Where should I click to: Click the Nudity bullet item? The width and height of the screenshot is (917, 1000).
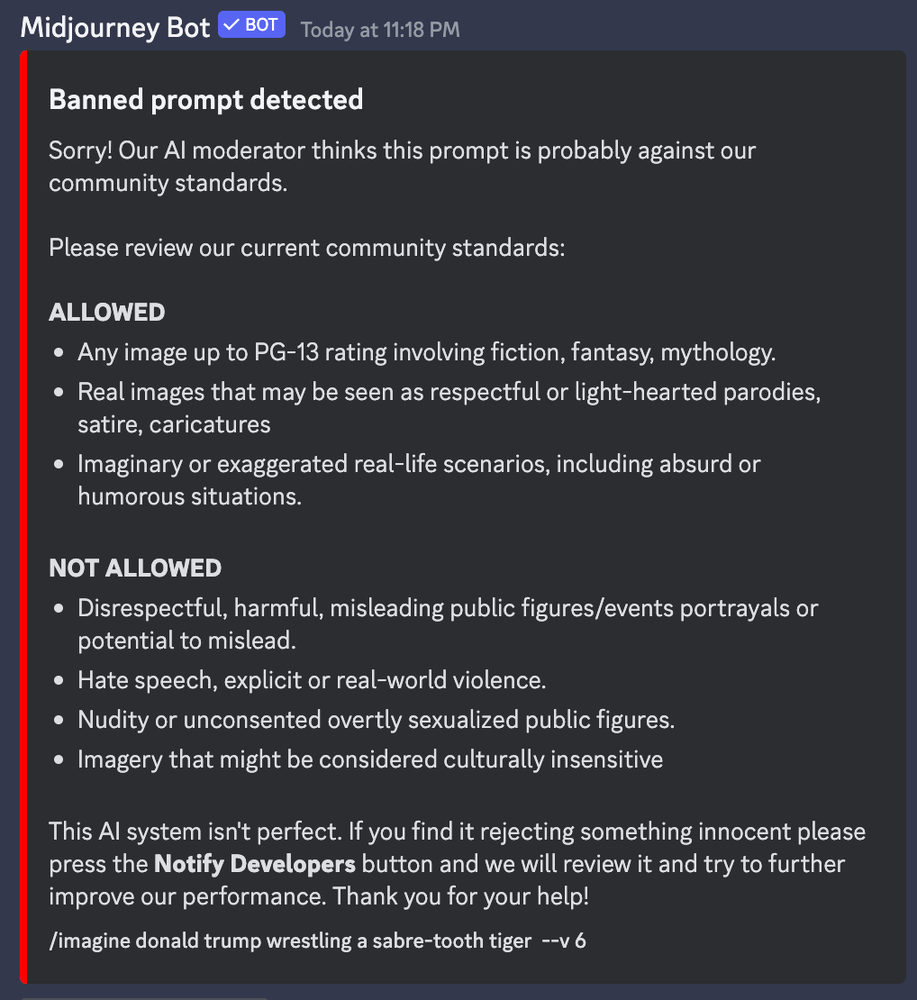(x=376, y=720)
